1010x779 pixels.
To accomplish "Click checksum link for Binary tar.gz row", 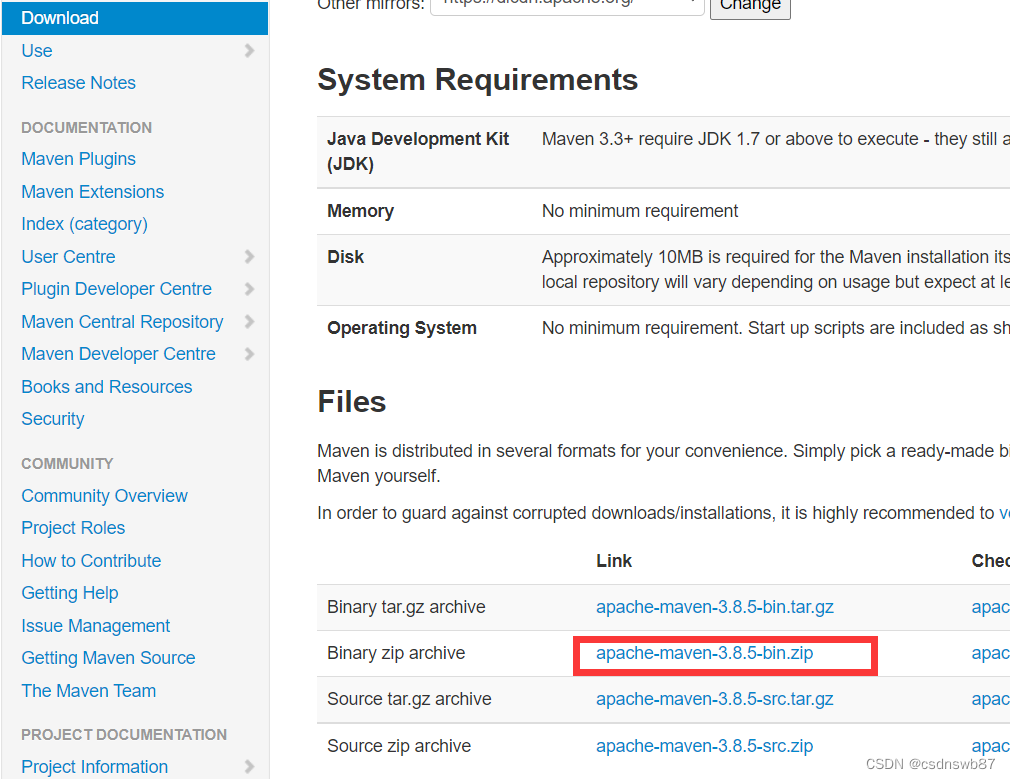I will [x=991, y=607].
